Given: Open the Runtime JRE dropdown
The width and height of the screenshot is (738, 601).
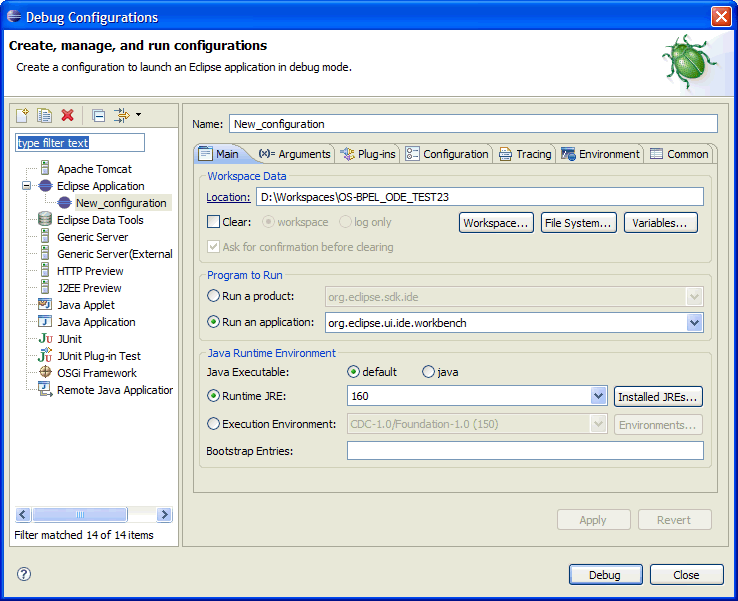Looking at the screenshot, I should tap(598, 397).
